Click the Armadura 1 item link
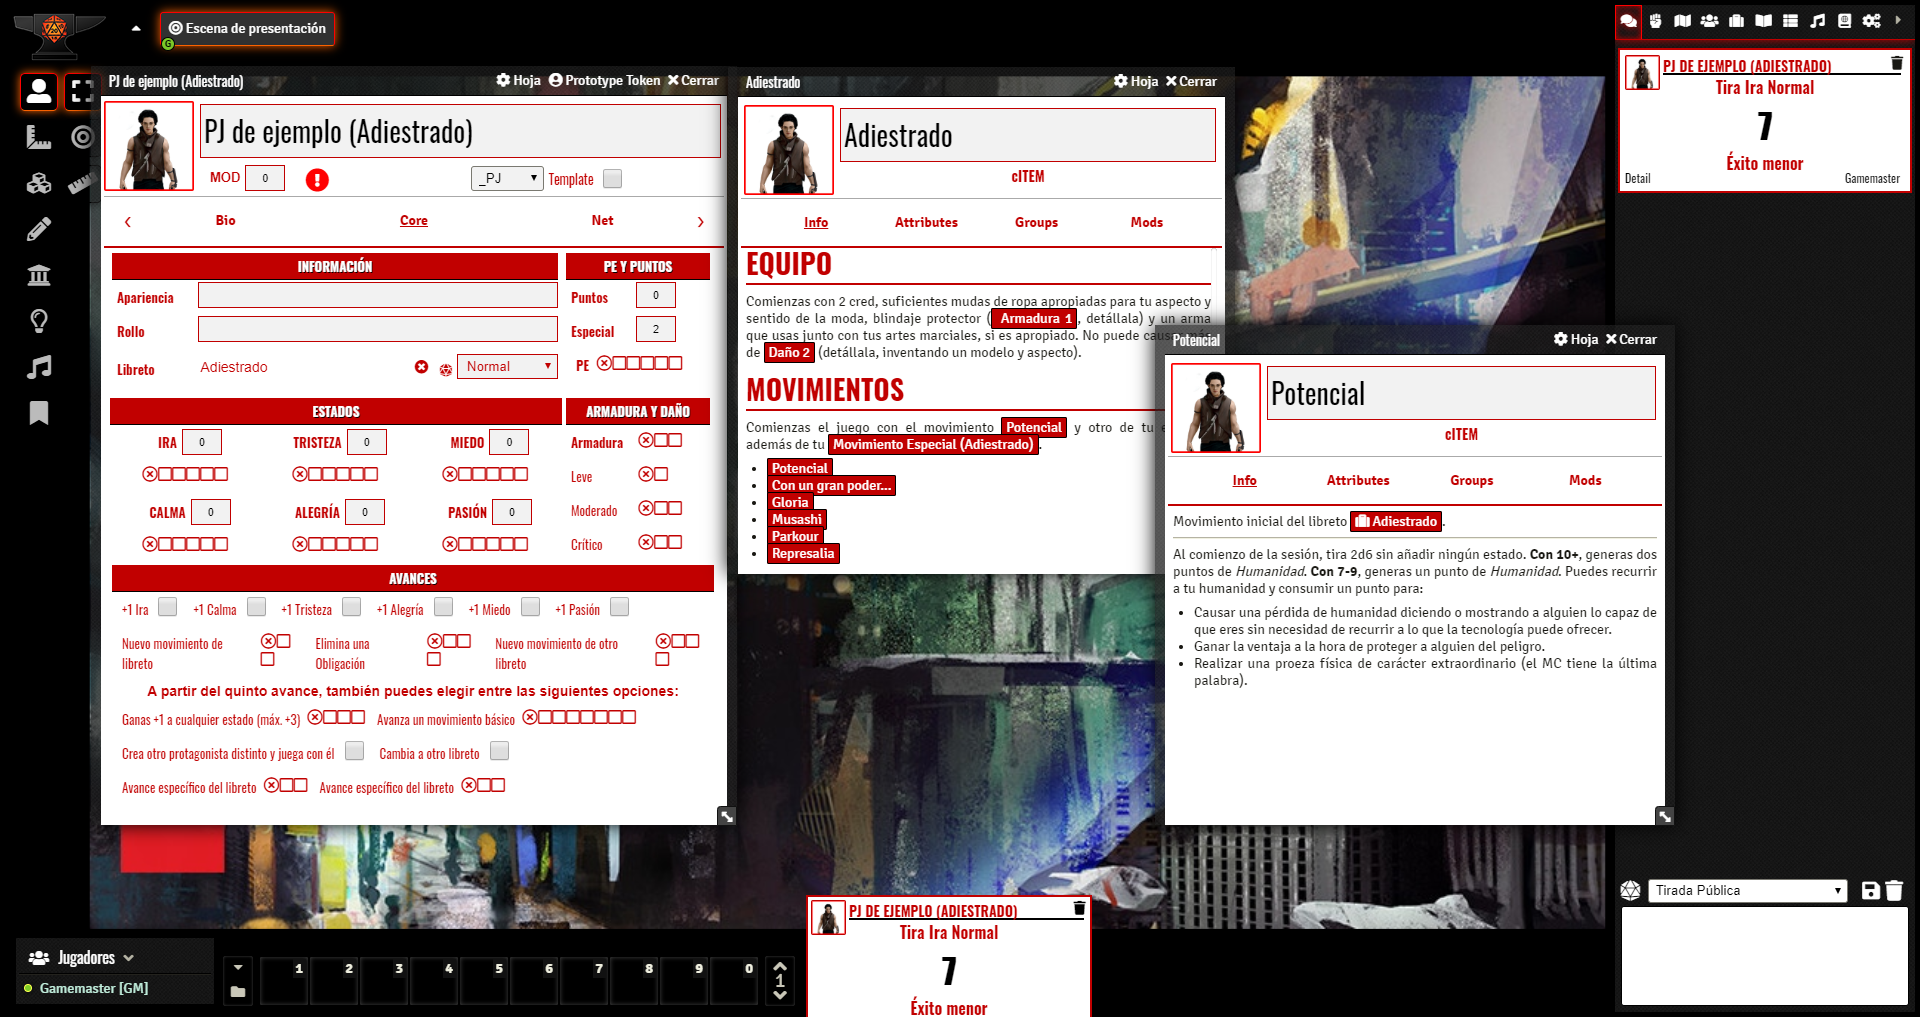Image resolution: width=1920 pixels, height=1017 pixels. 1034,318
